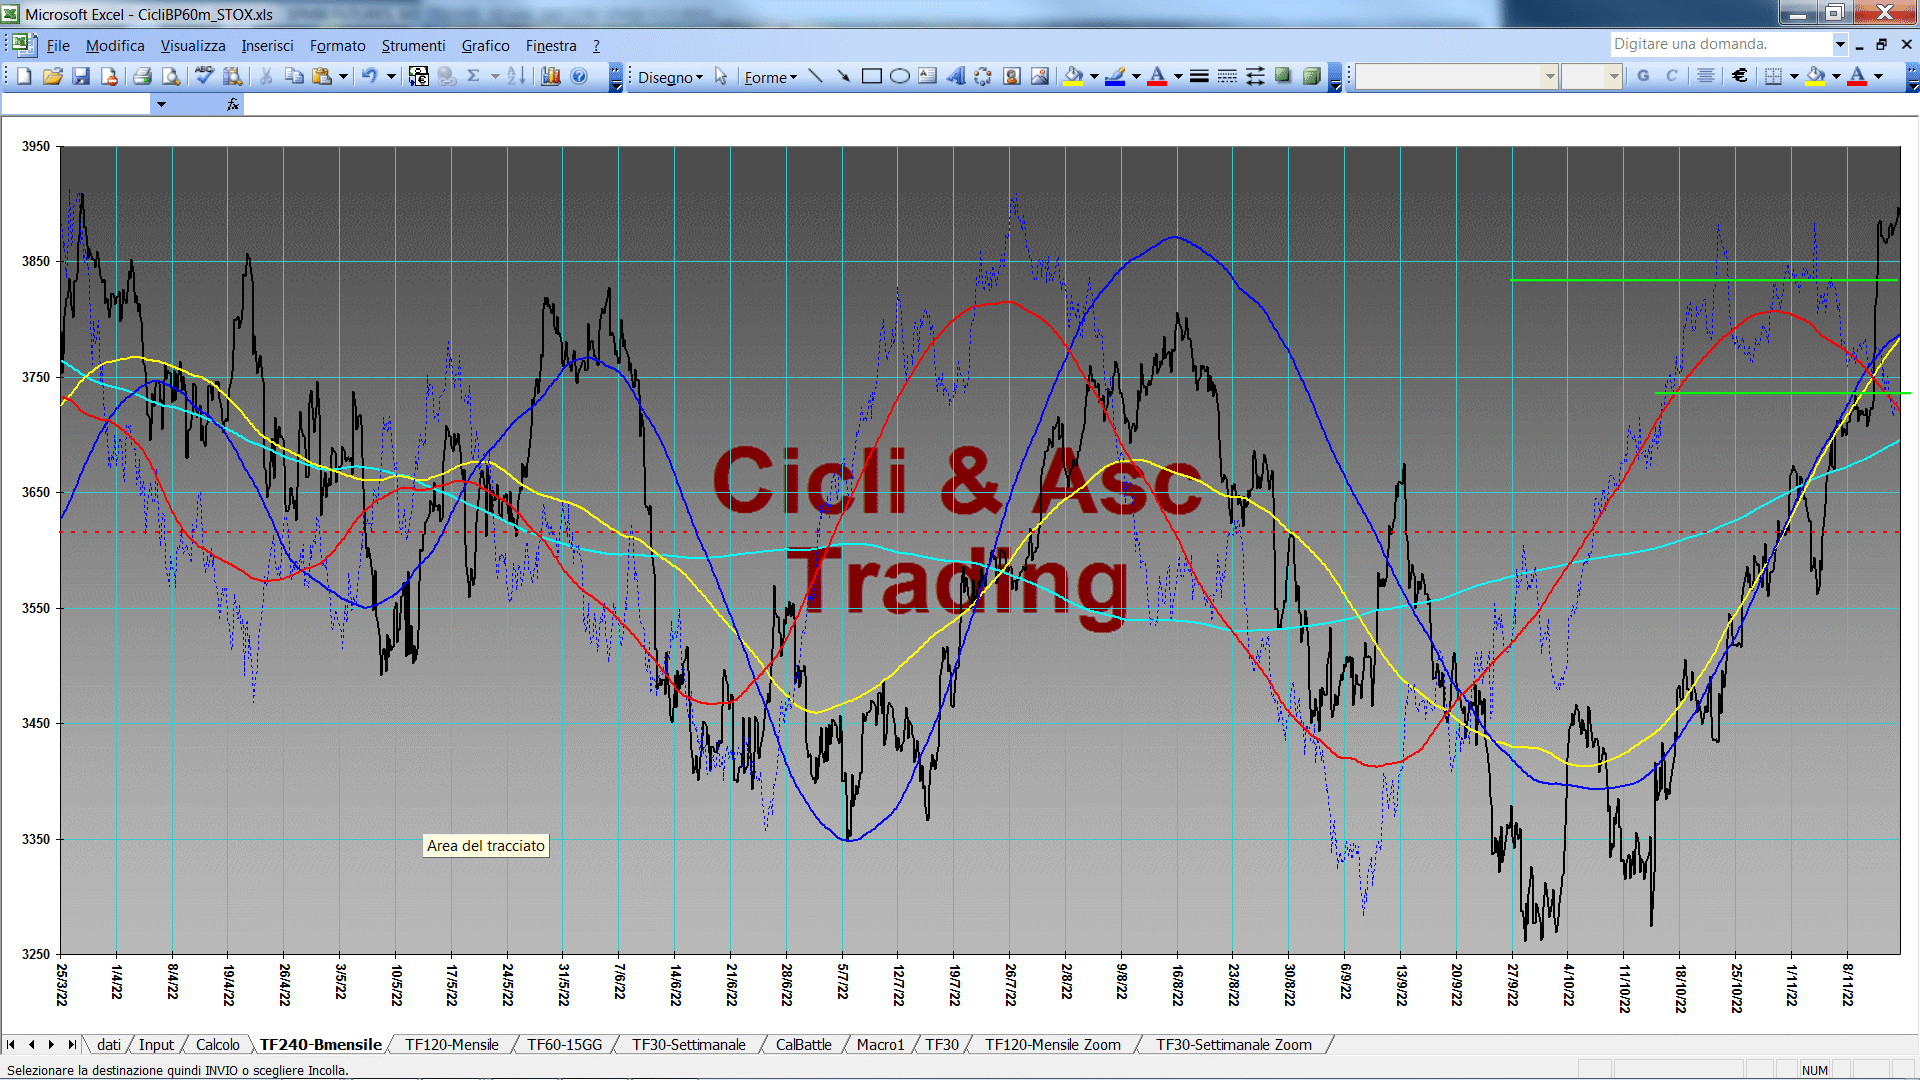This screenshot has height=1080, width=1920.
Task: Select Objects arrow pointer tool
Action: [x=721, y=76]
